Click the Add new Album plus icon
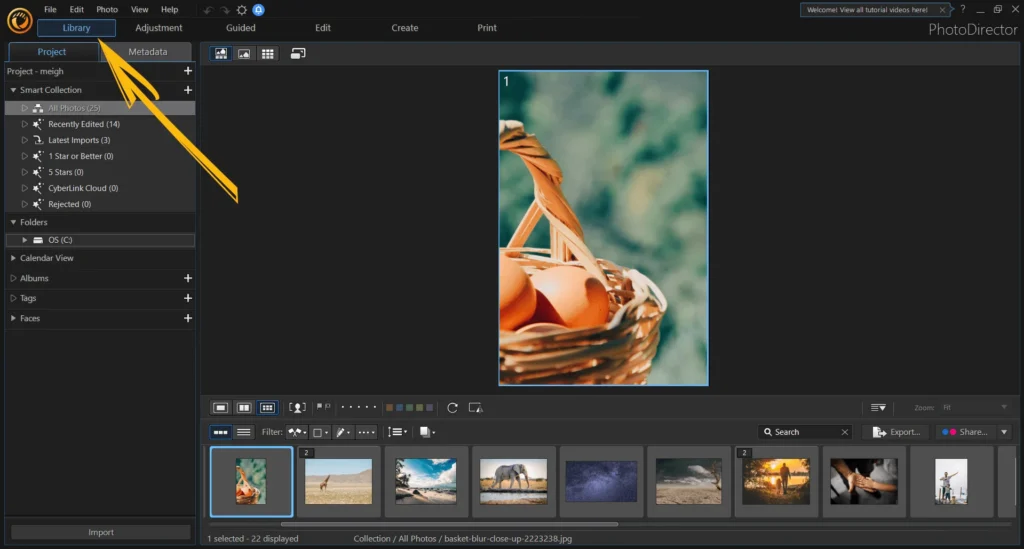Screen dimensions: 1024x549 [x=188, y=278]
